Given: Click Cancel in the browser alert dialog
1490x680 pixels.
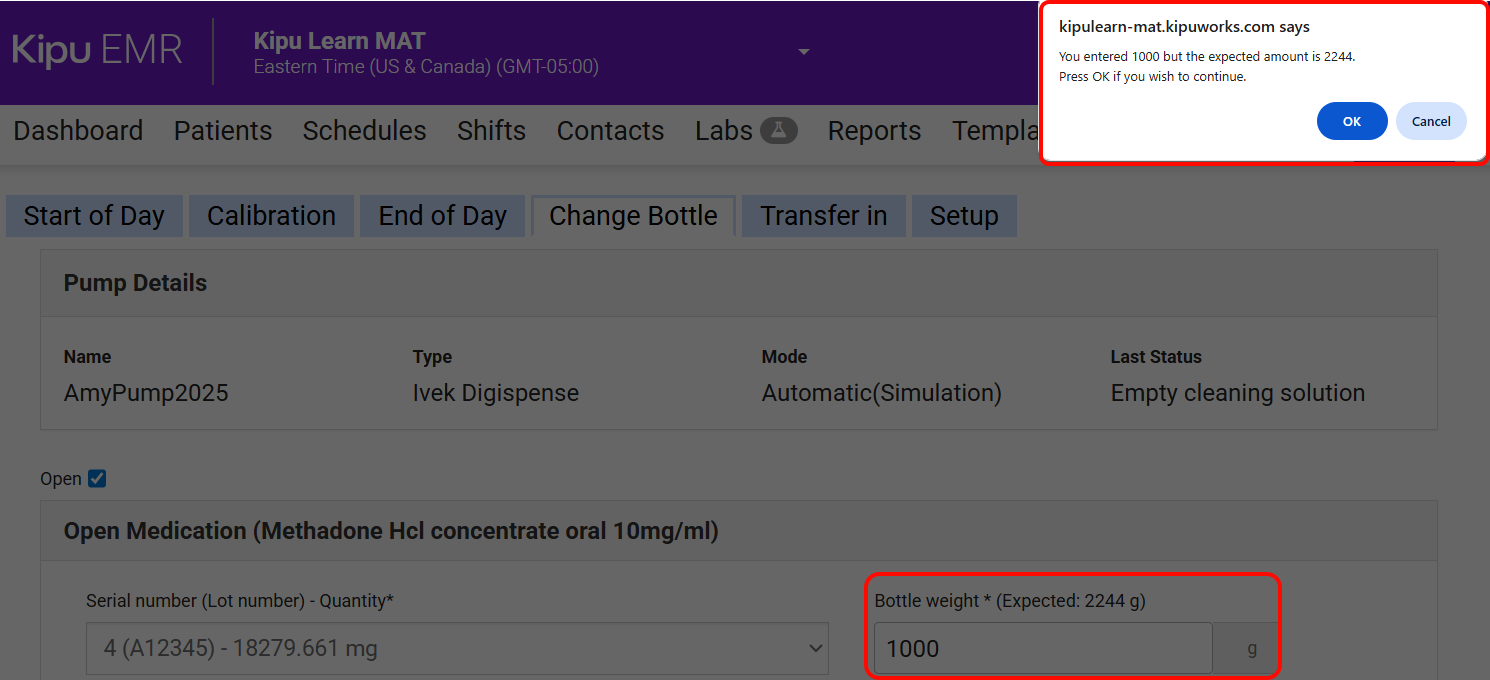Looking at the screenshot, I should [x=1430, y=121].
